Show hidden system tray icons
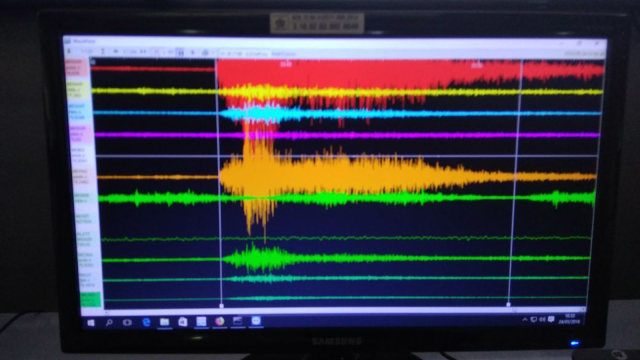The image size is (640, 360). 524,320
